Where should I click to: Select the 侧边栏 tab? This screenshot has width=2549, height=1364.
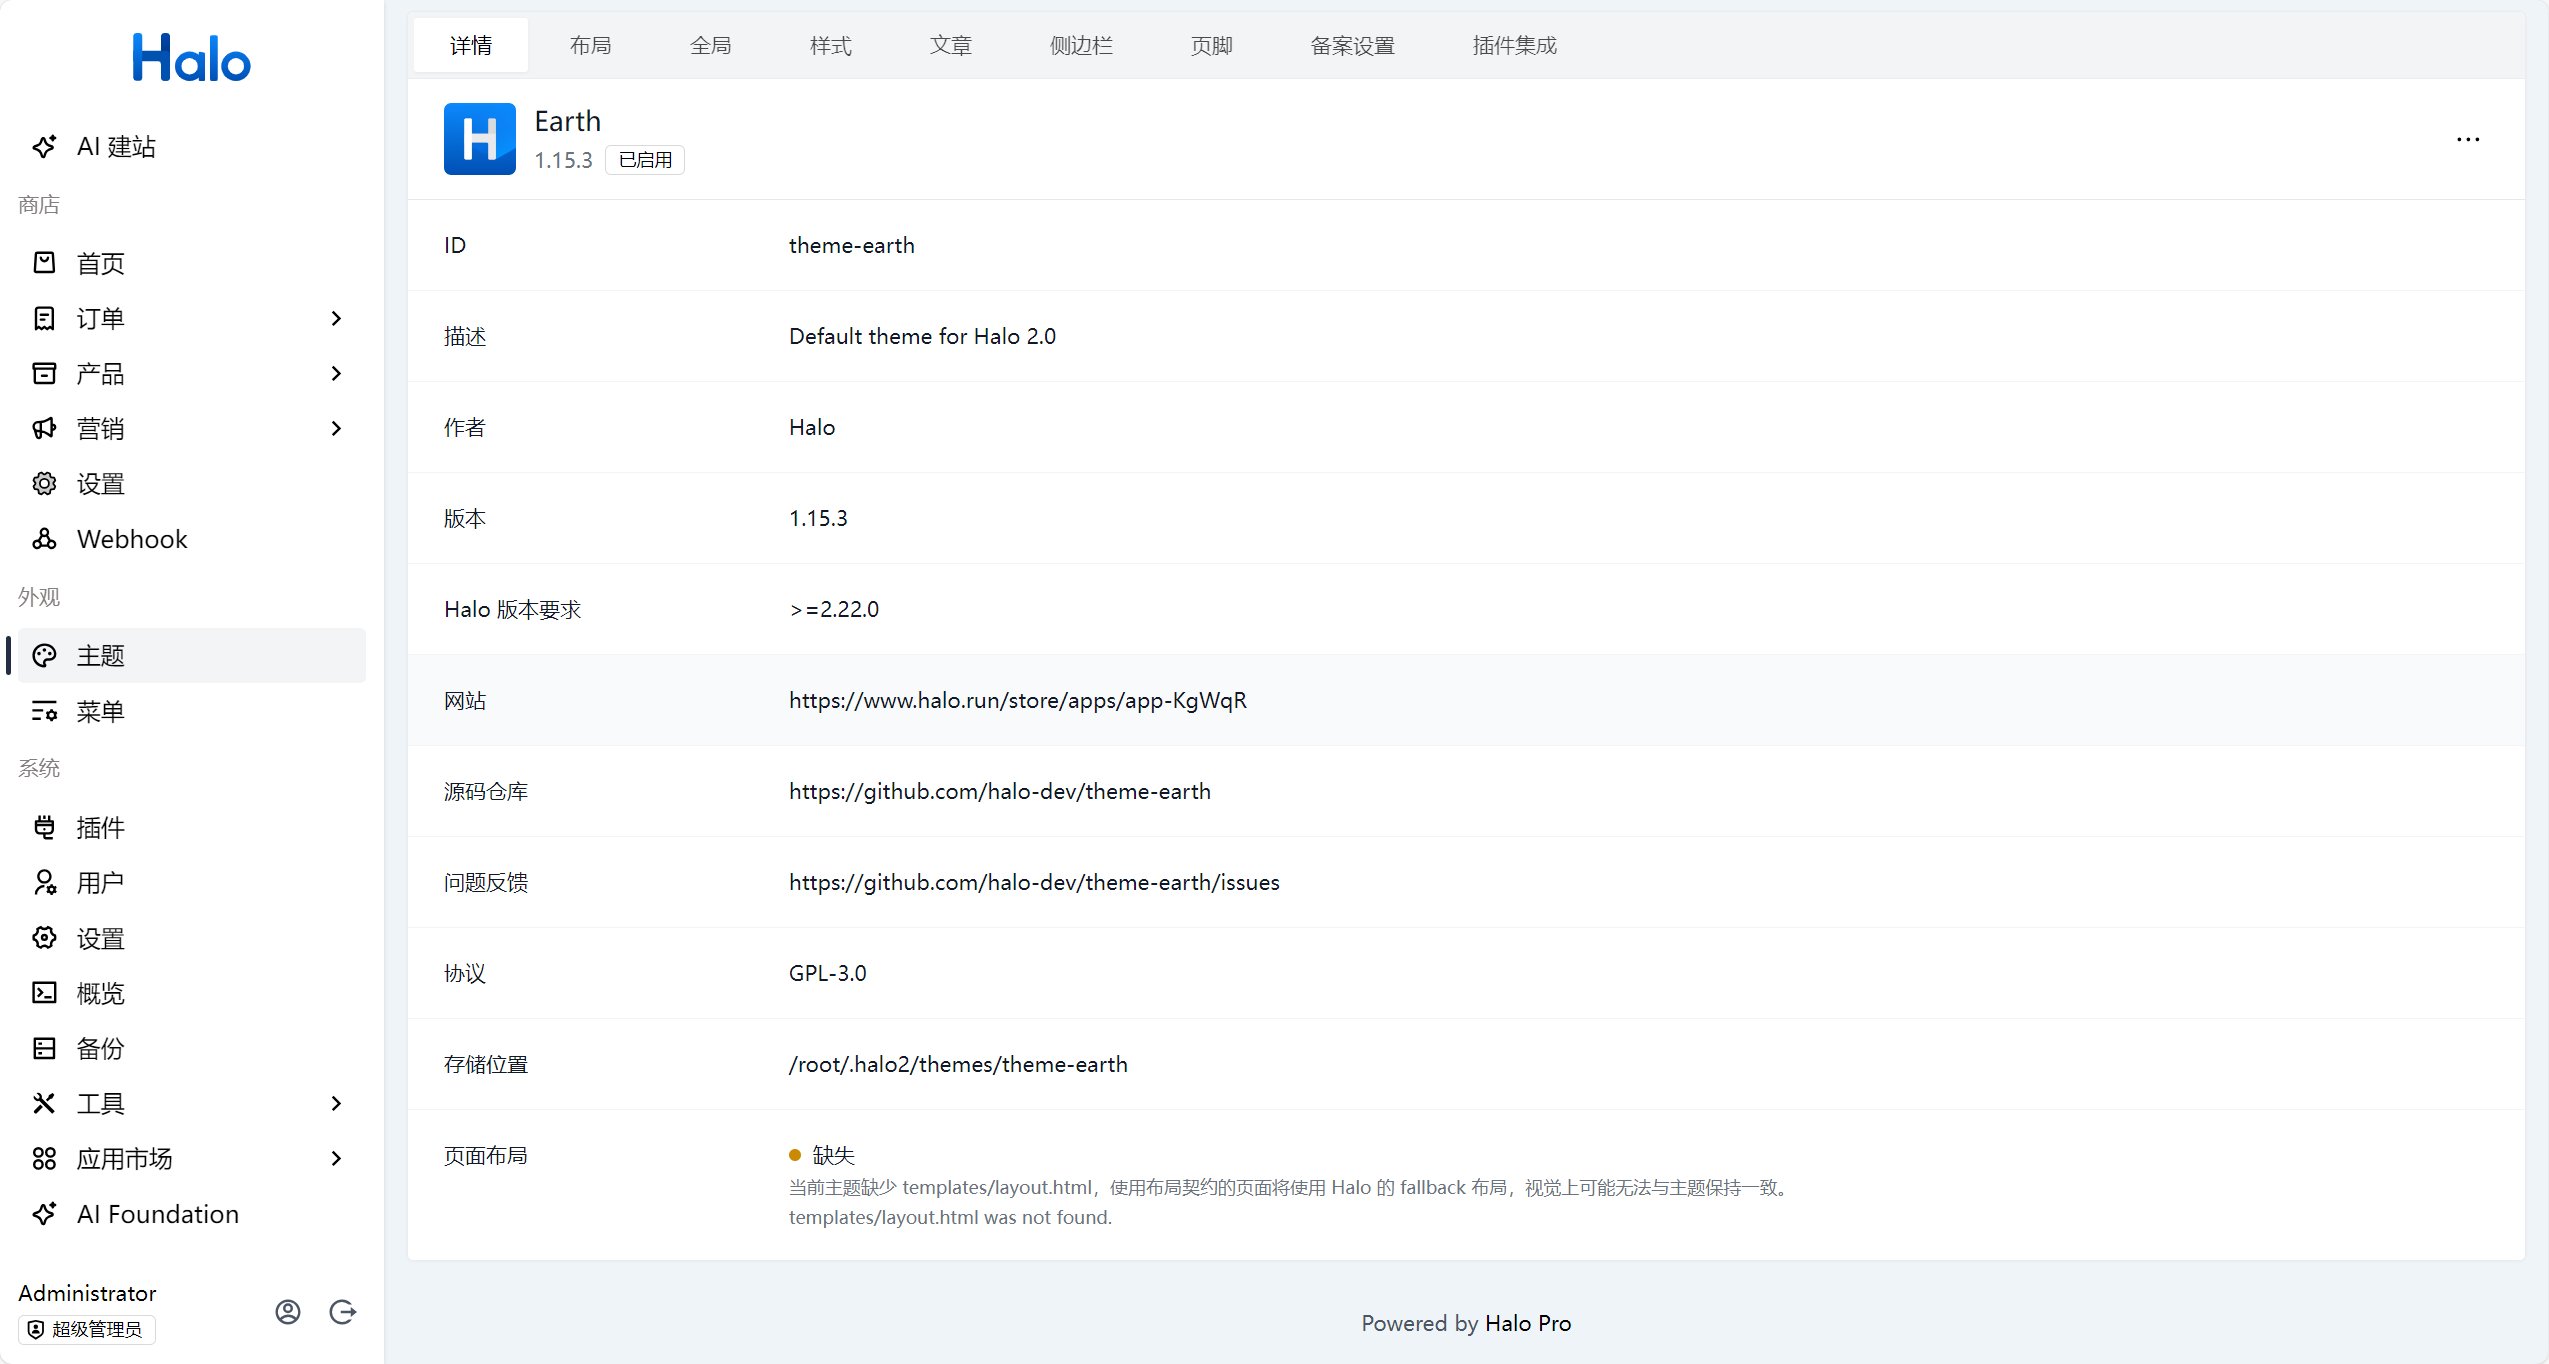[x=1081, y=45]
